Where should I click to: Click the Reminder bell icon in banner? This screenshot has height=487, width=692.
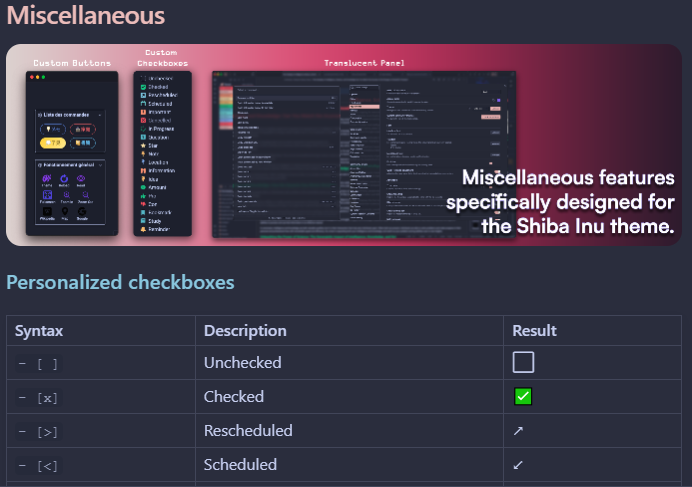[143, 229]
